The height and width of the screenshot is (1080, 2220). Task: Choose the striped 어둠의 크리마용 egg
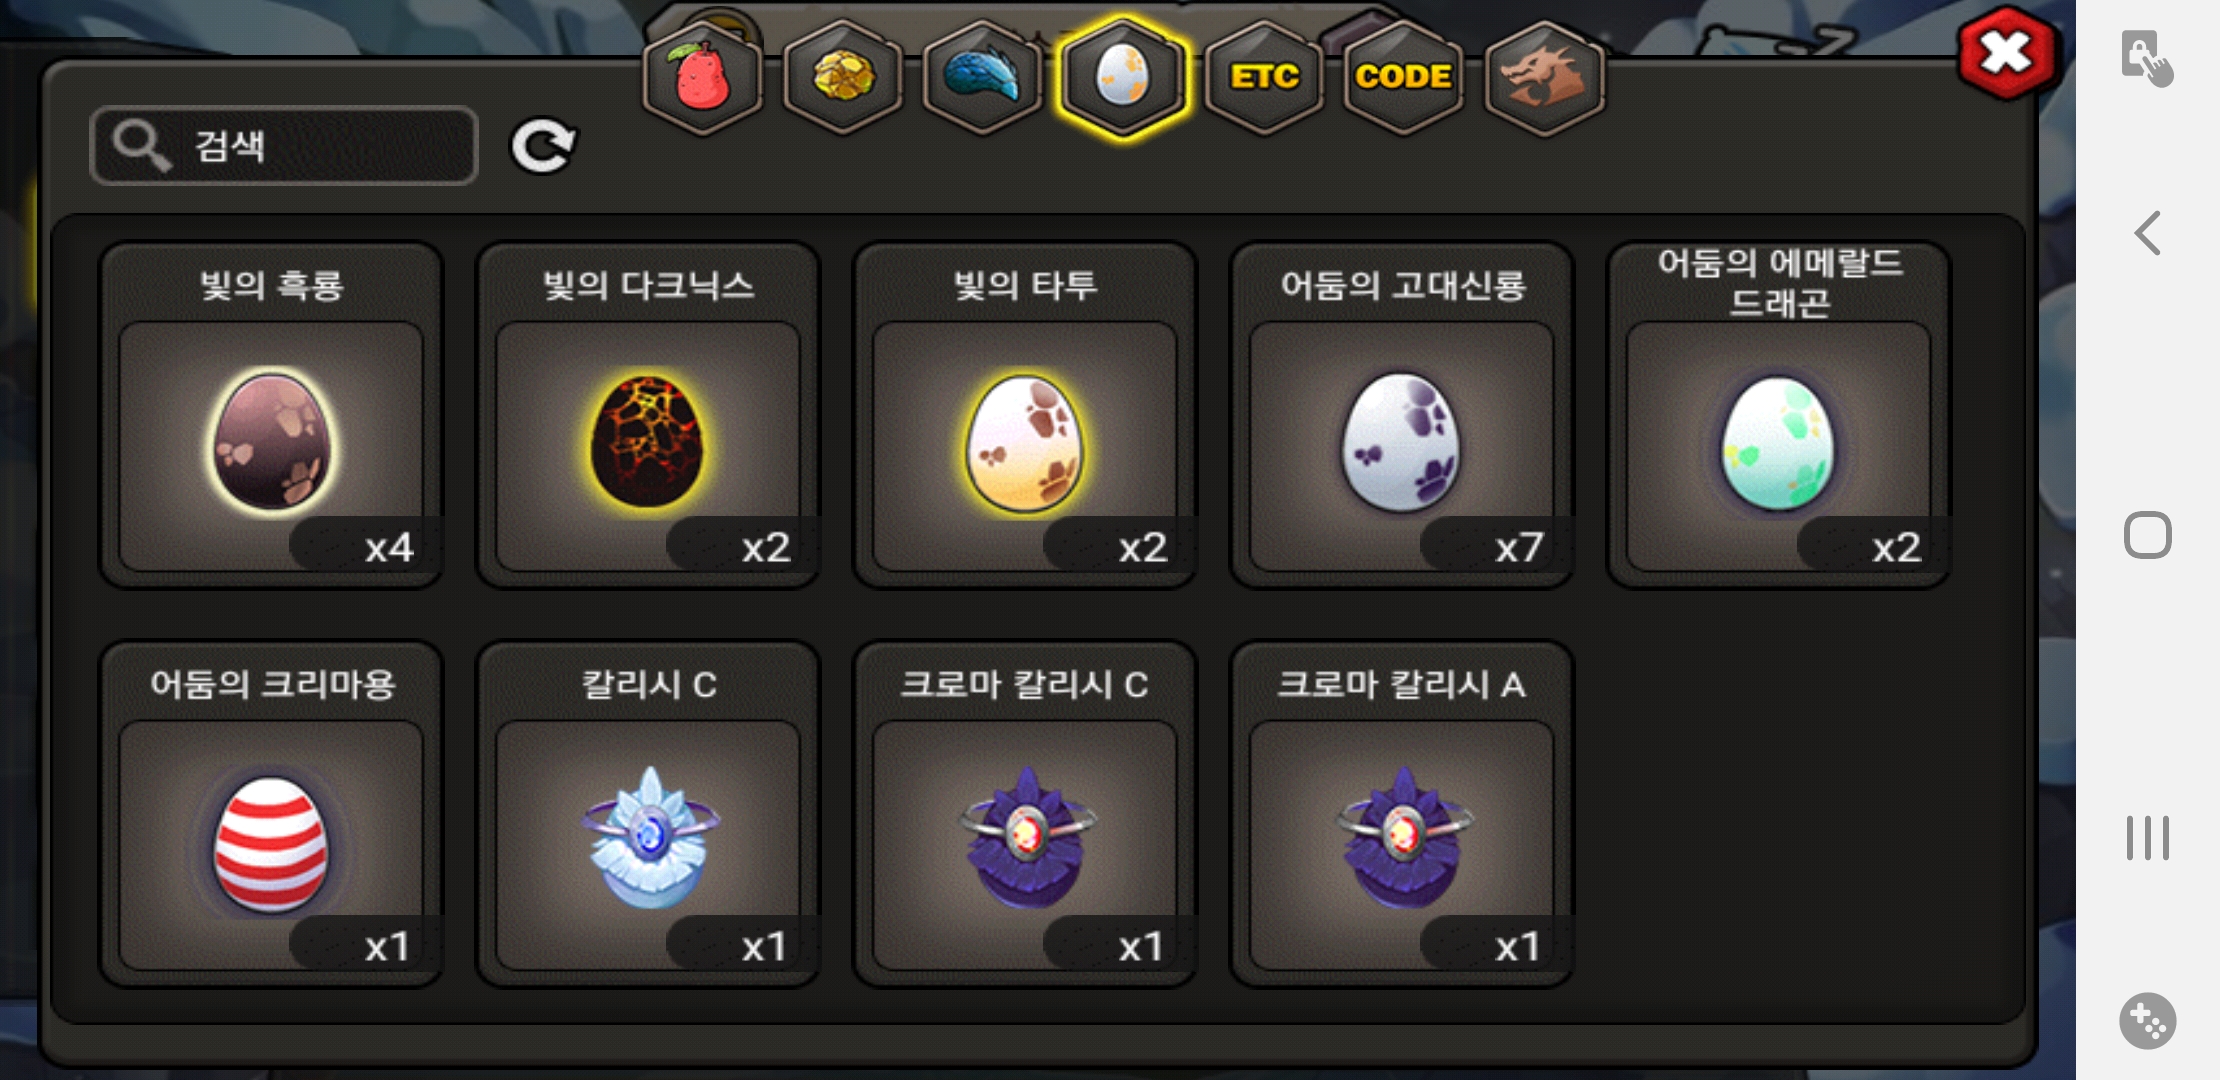coord(271,815)
